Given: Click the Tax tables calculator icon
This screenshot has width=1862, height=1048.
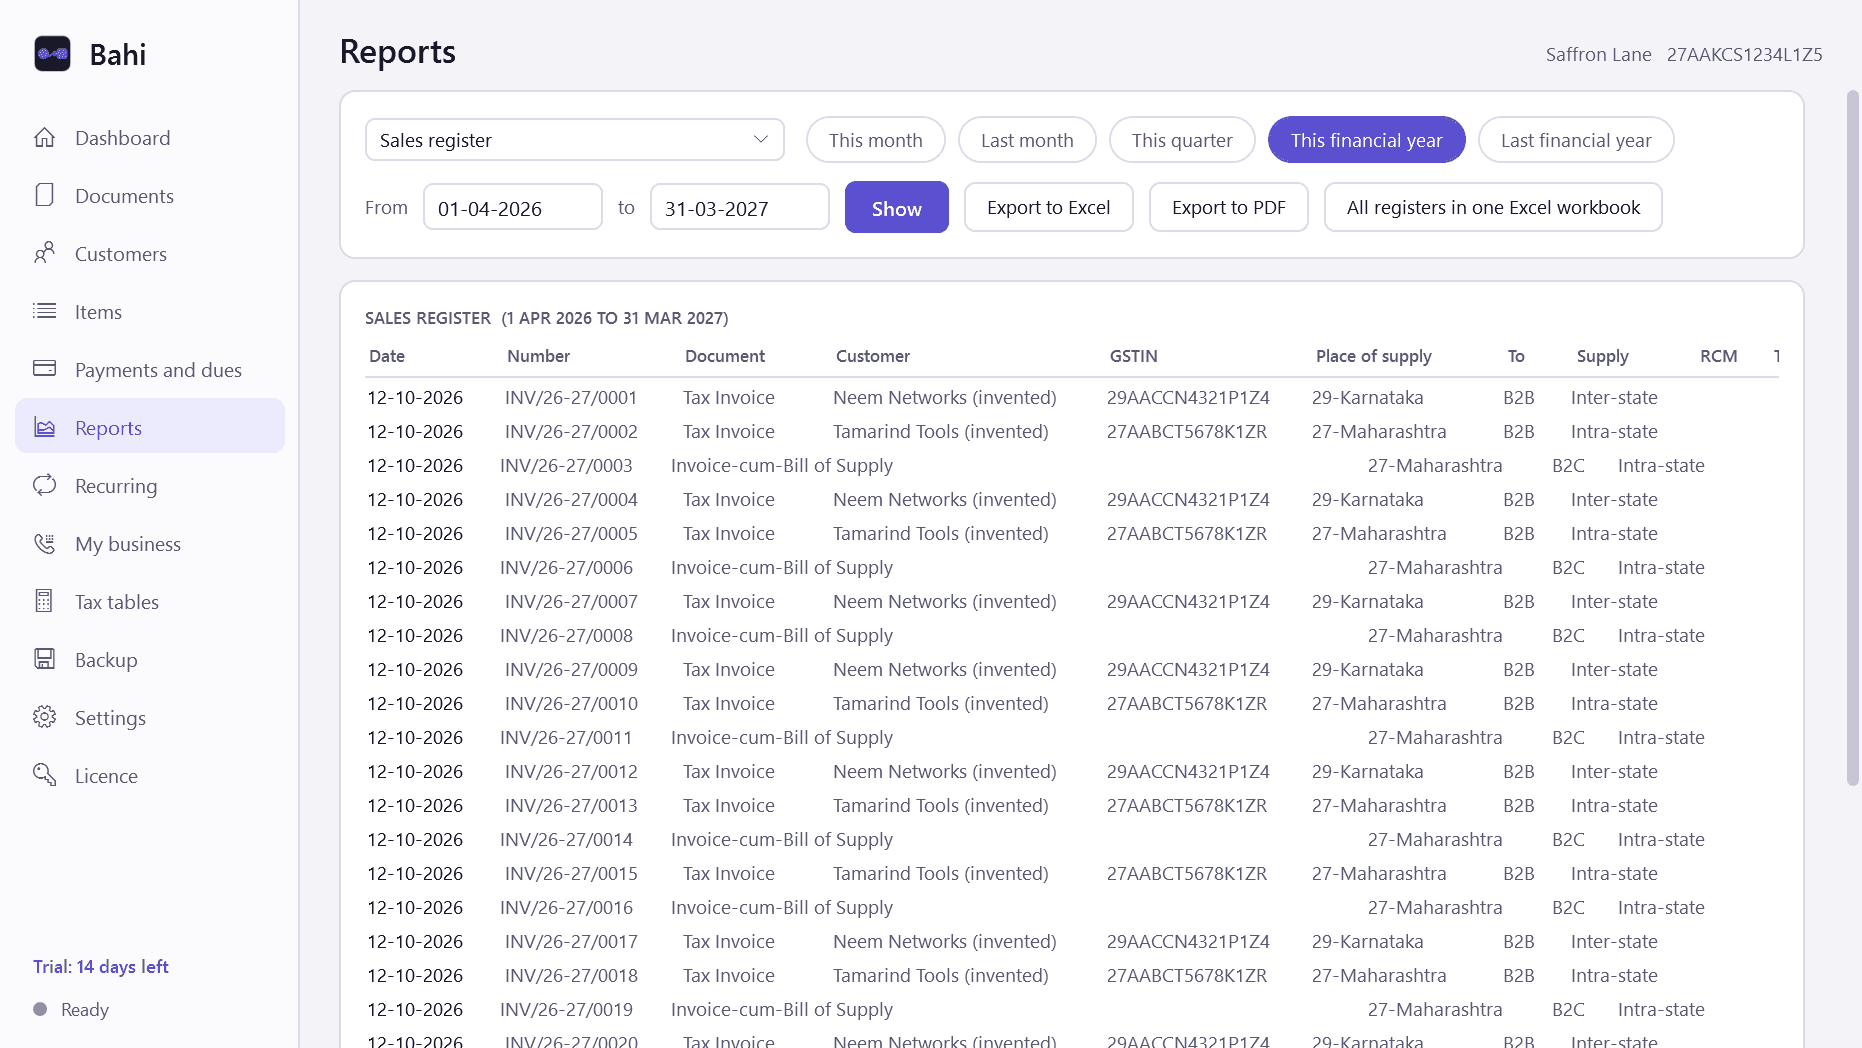Looking at the screenshot, I should [x=44, y=601].
